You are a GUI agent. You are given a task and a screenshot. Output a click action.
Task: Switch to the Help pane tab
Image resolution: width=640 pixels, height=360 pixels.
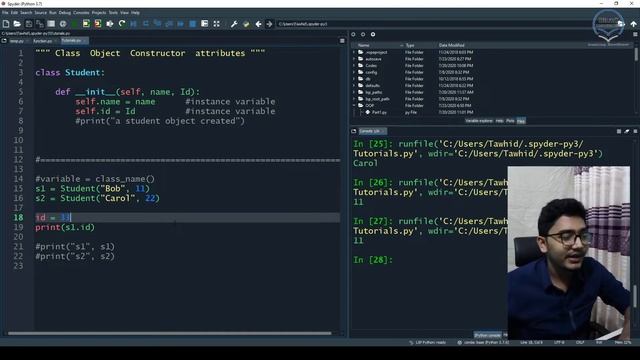point(499,121)
